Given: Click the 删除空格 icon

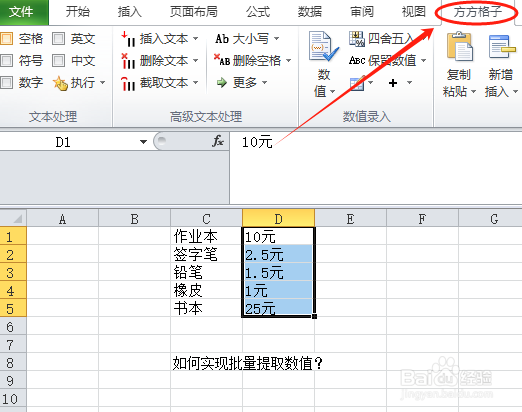Looking at the screenshot, I should 222,60.
